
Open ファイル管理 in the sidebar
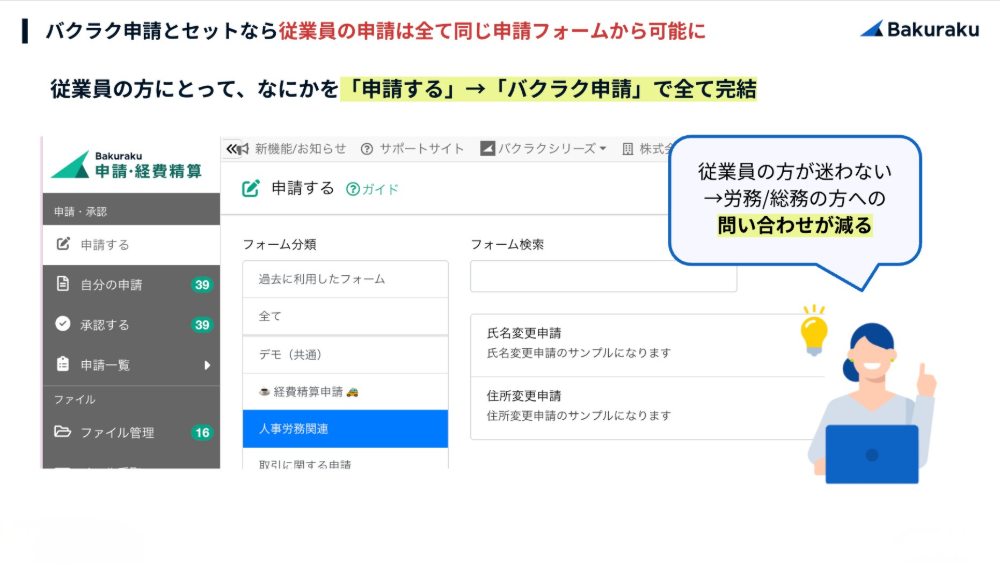point(131,432)
